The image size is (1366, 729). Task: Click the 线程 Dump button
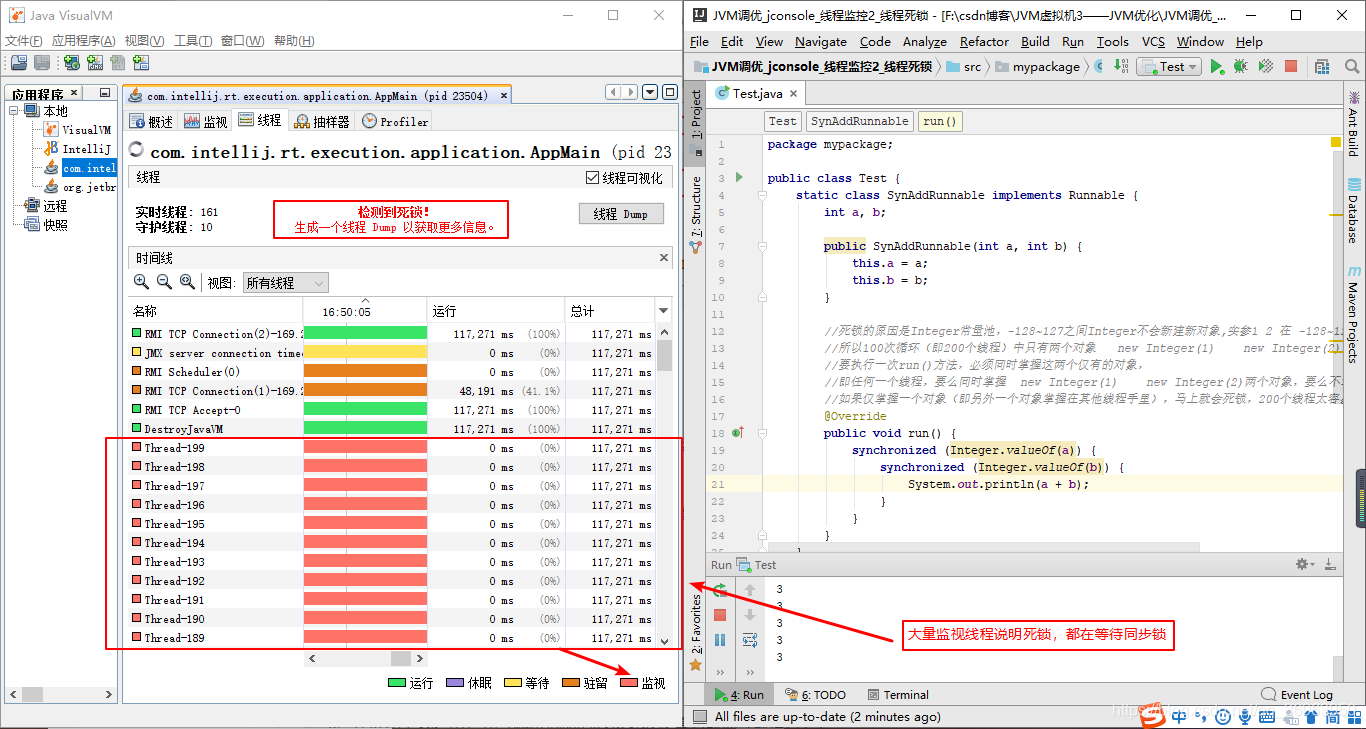point(621,214)
